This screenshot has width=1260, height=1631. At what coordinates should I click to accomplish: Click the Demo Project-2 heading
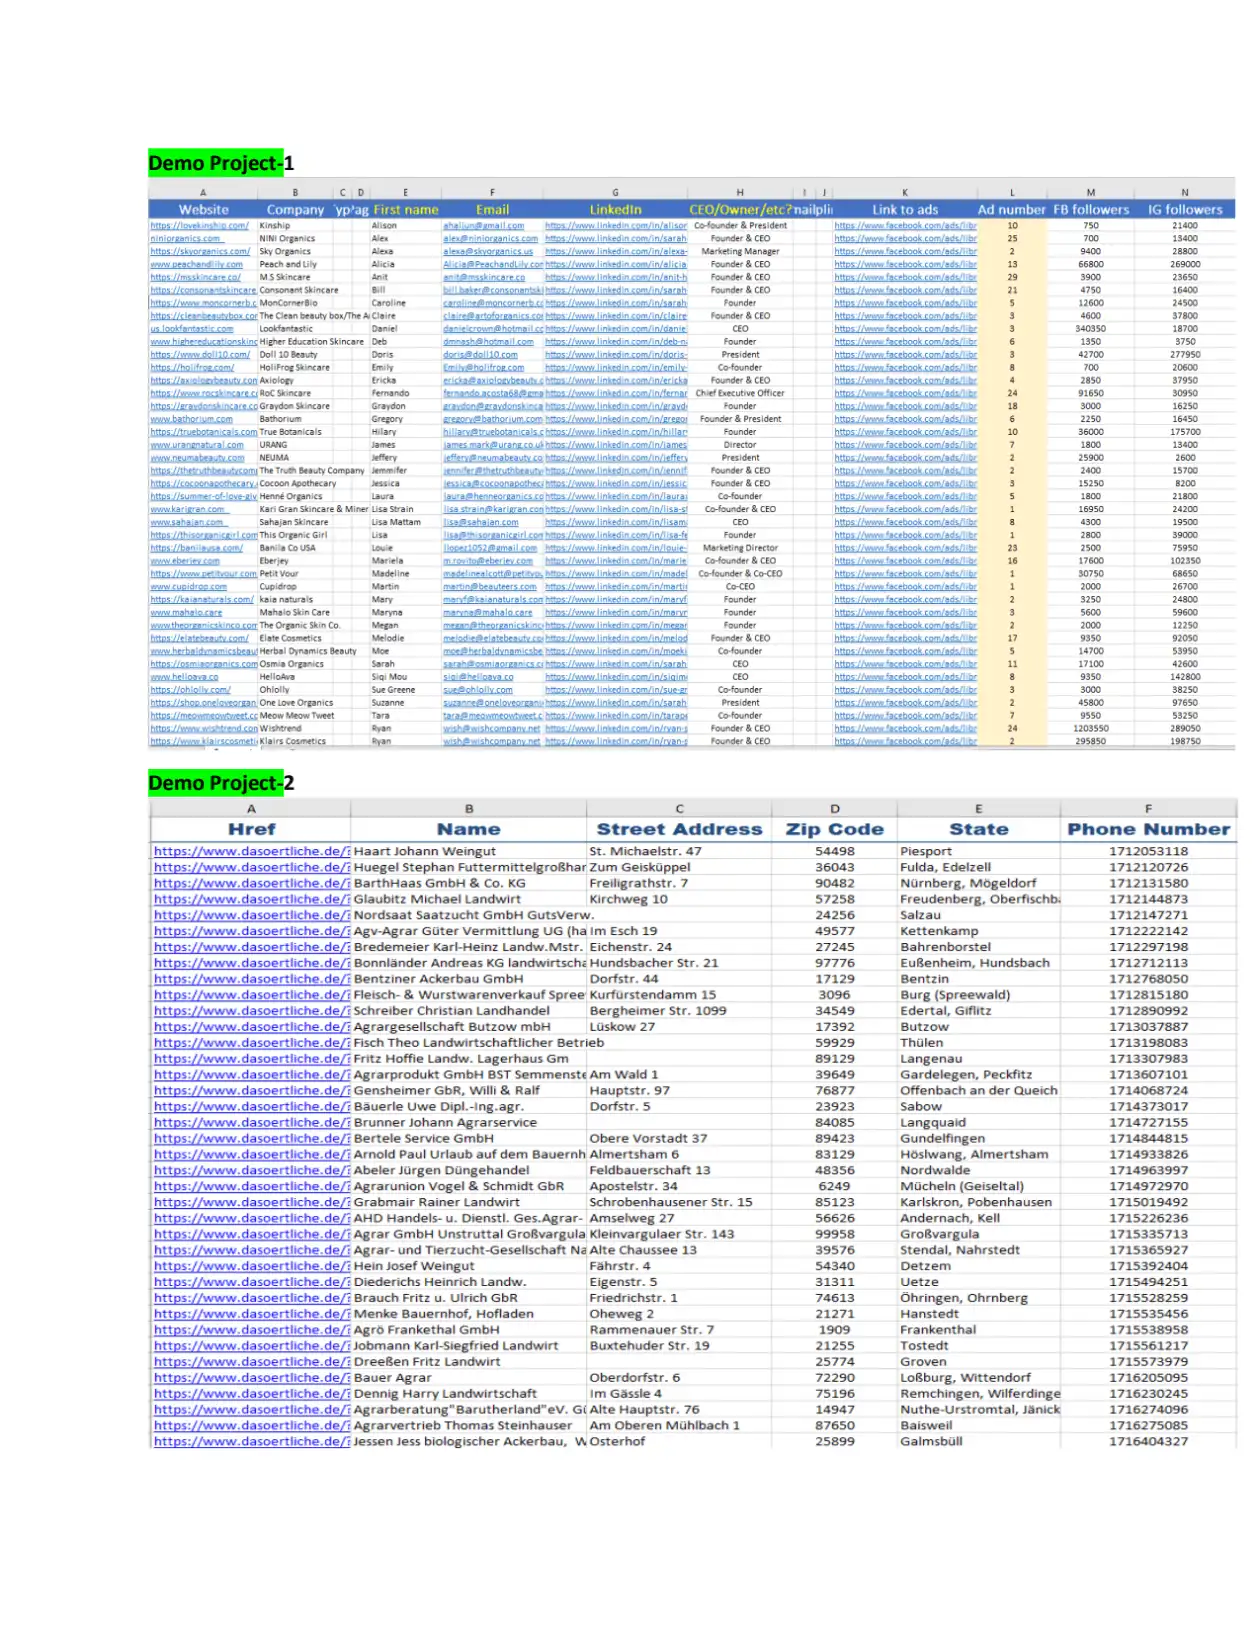221,783
